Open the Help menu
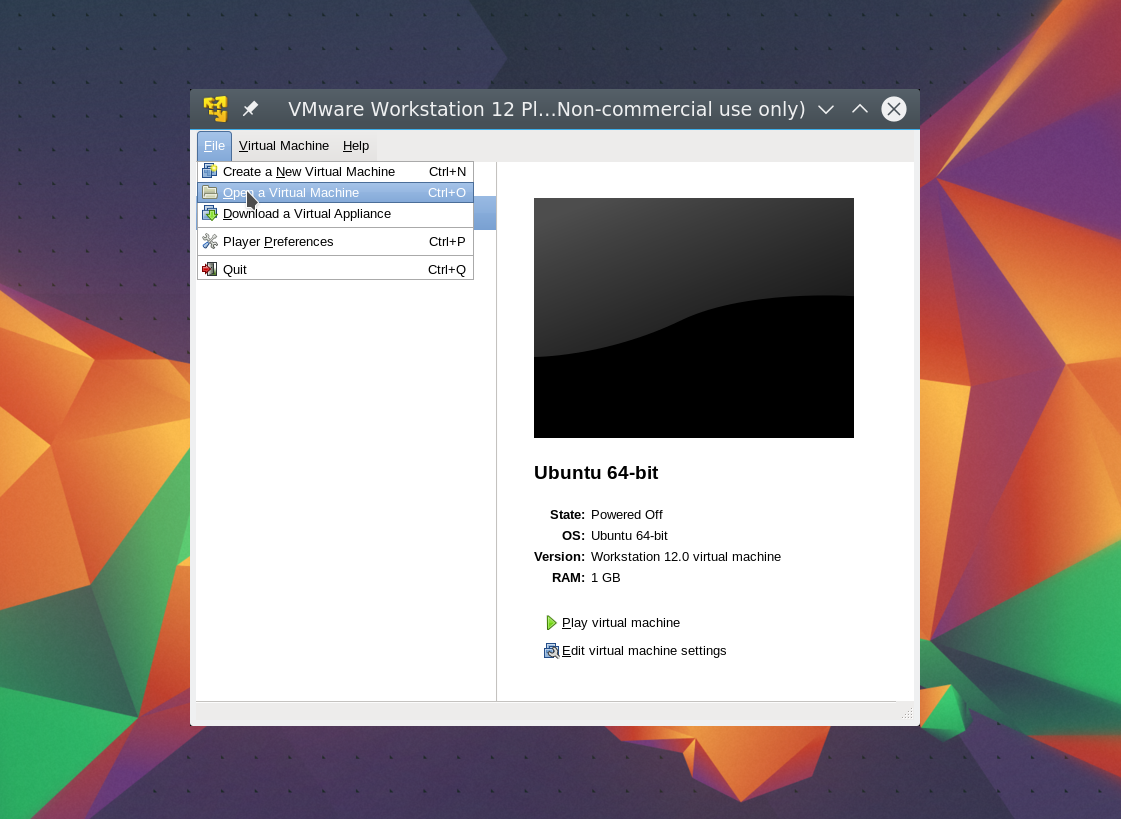The height and width of the screenshot is (819, 1121). point(356,146)
